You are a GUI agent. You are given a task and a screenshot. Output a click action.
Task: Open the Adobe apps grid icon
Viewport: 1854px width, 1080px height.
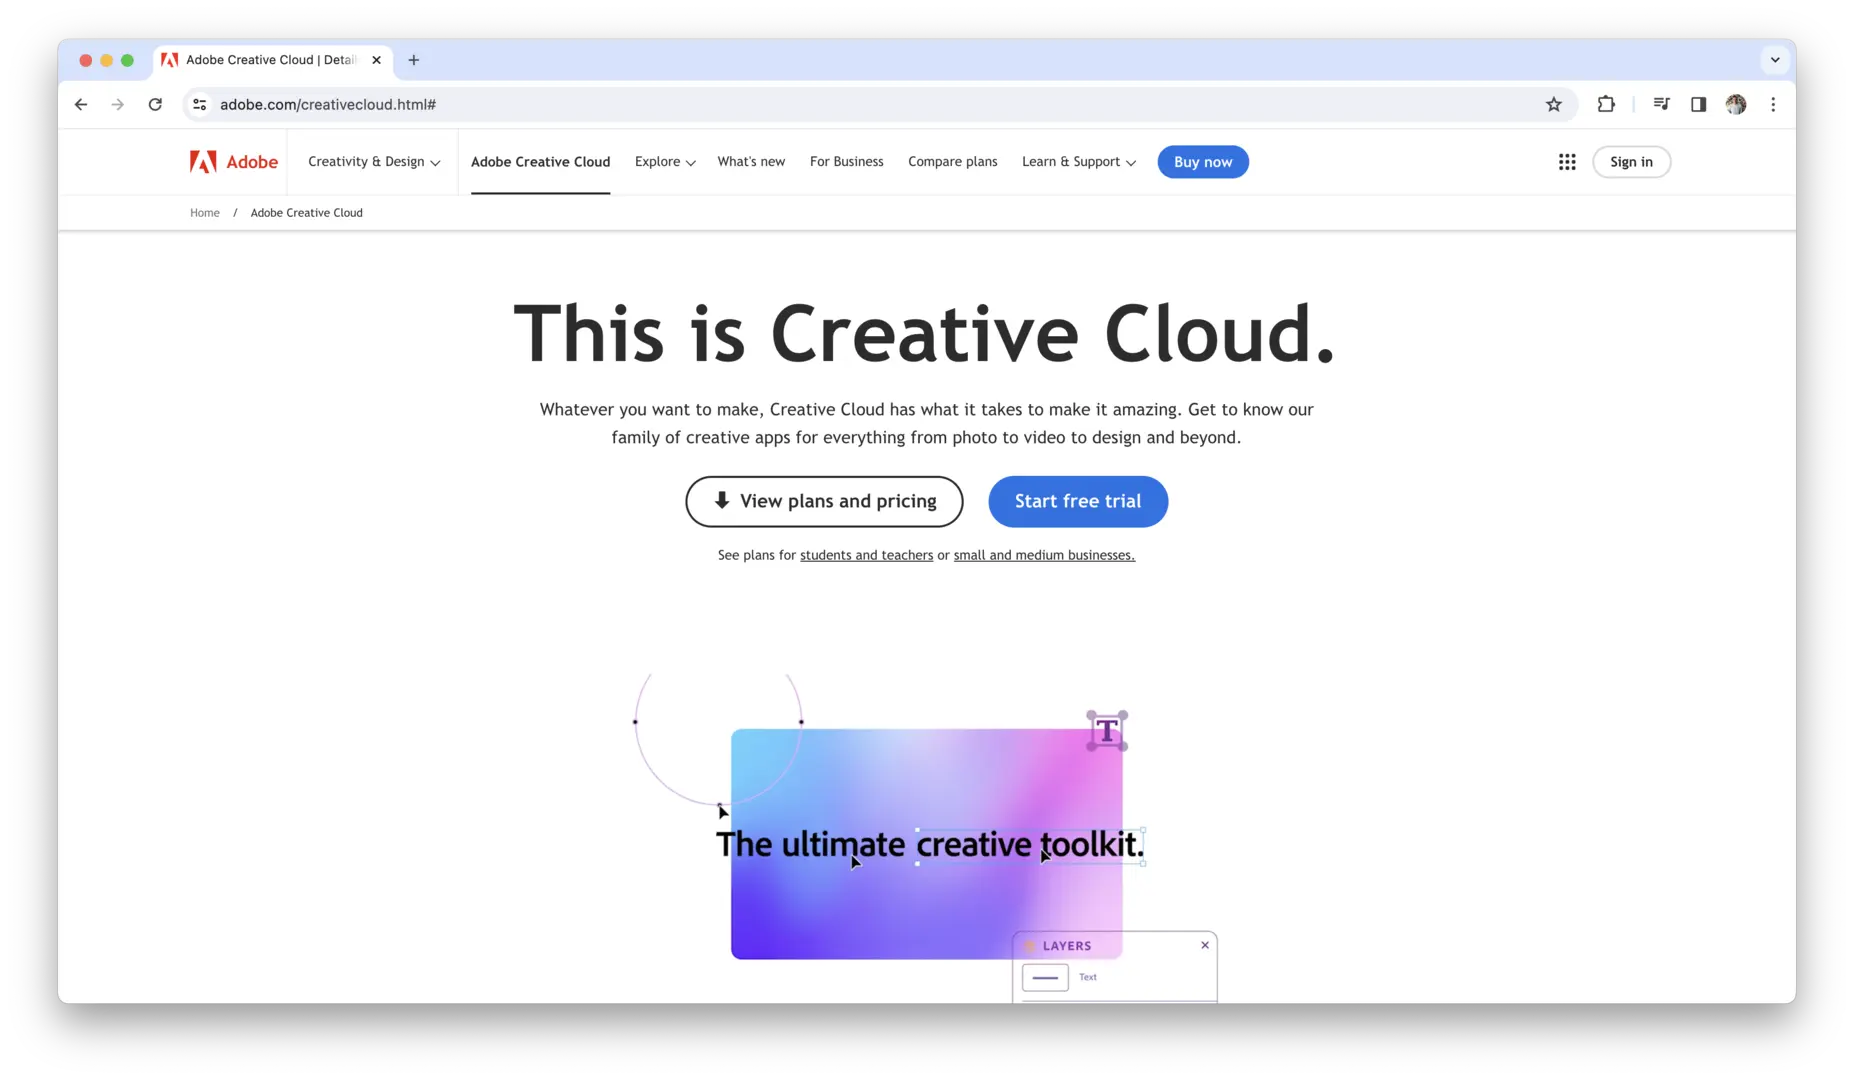pyautogui.click(x=1567, y=161)
